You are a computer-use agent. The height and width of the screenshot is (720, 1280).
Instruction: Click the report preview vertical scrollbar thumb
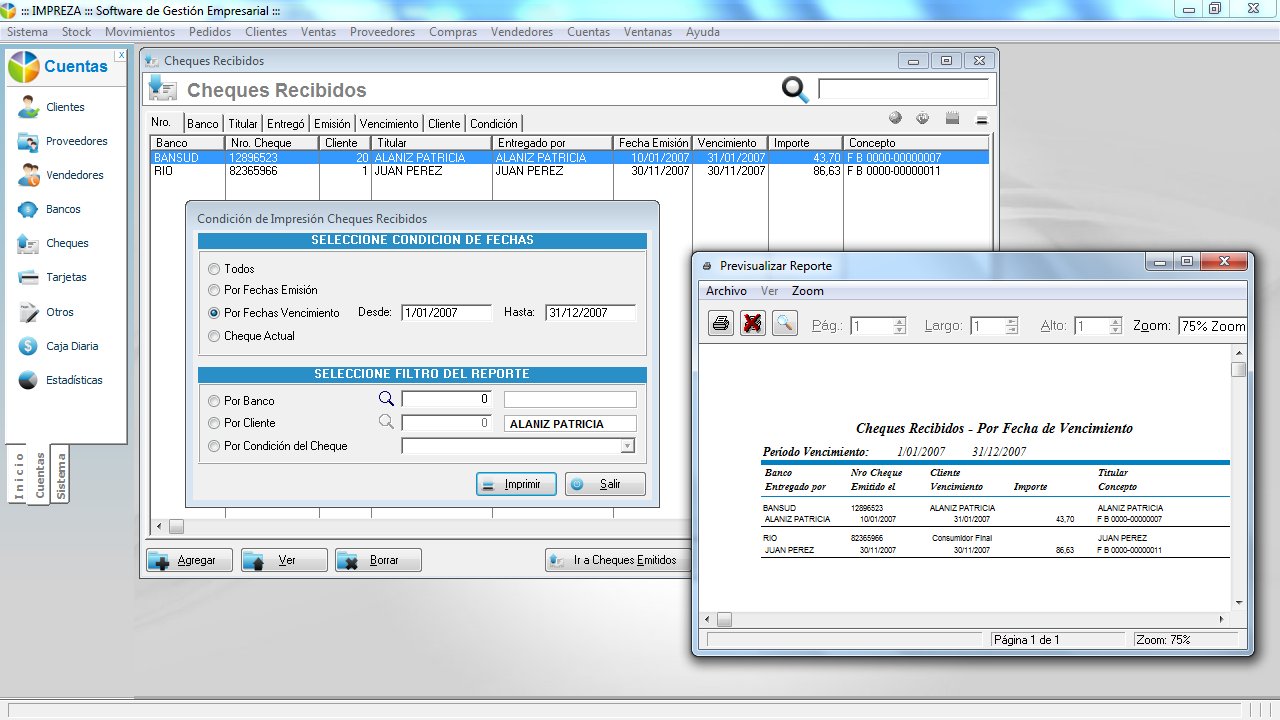[1239, 369]
